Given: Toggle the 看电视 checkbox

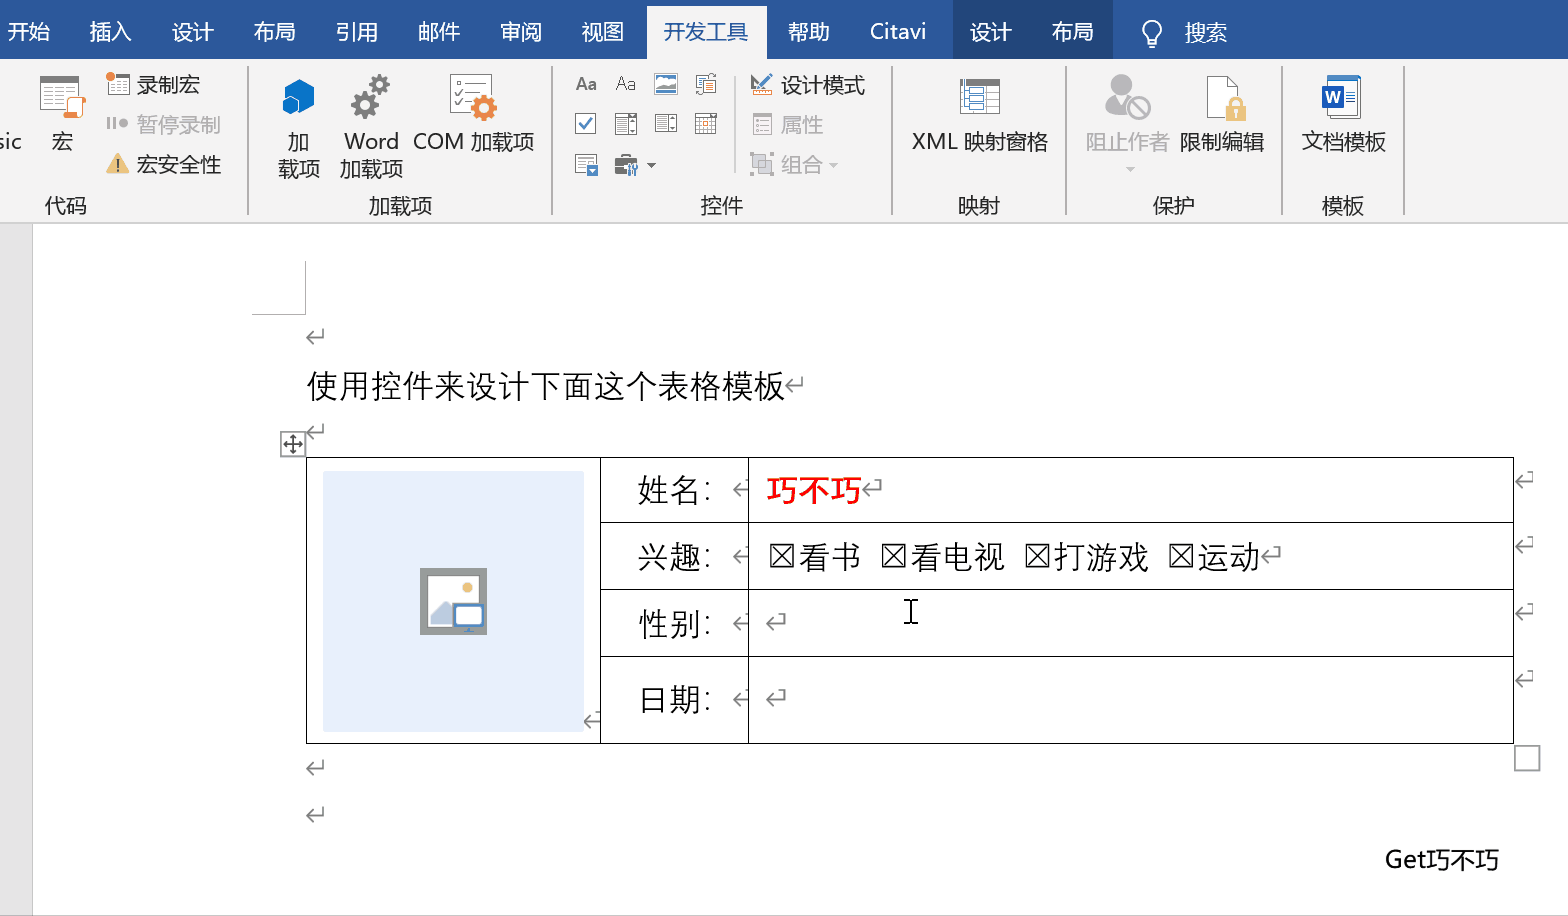Looking at the screenshot, I should [x=893, y=556].
